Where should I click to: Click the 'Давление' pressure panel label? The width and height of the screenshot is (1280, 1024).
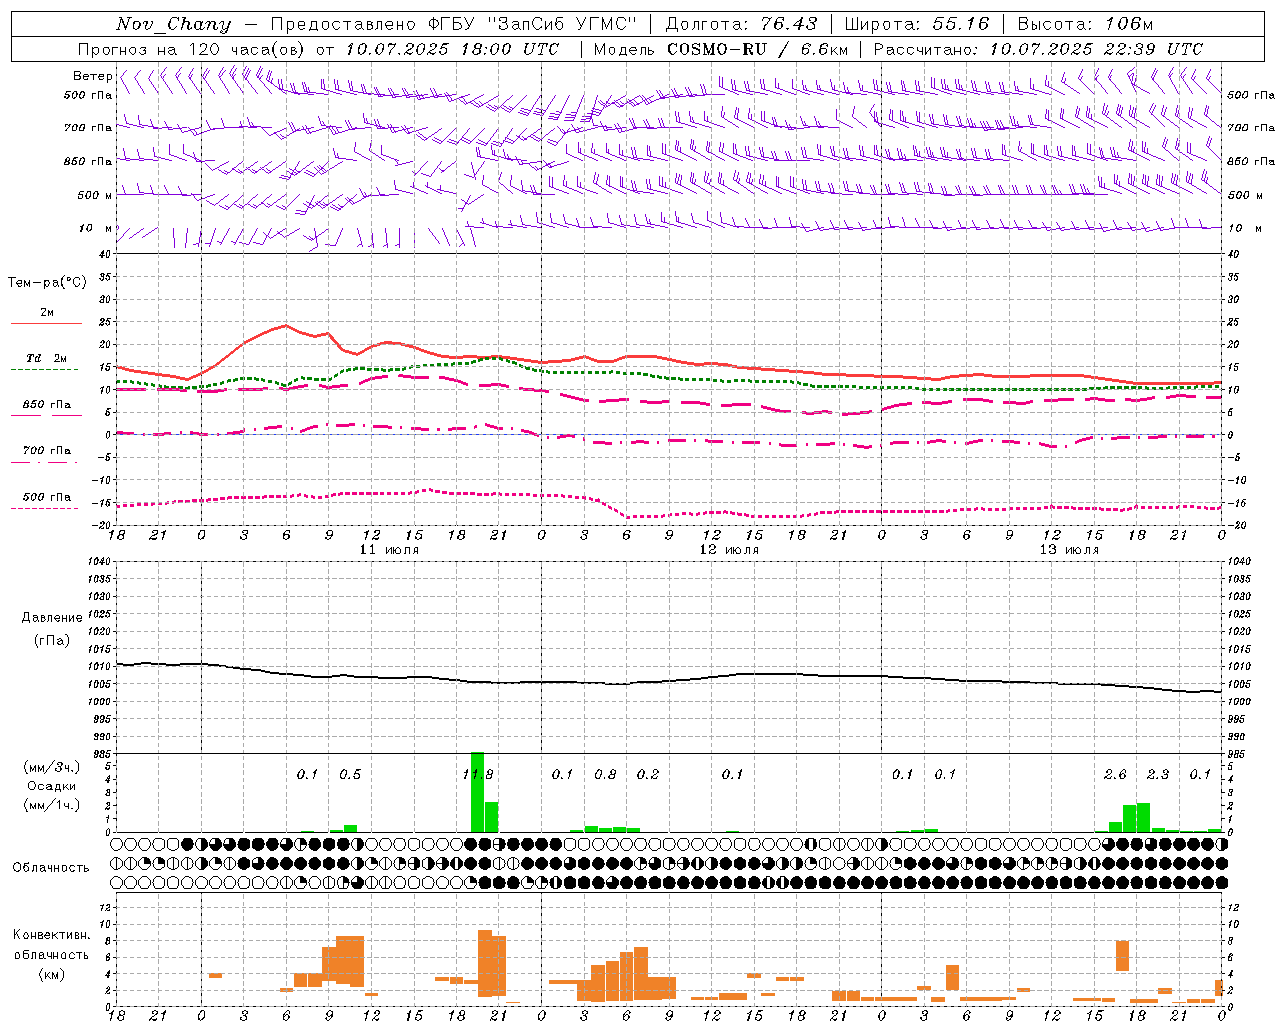(52, 618)
